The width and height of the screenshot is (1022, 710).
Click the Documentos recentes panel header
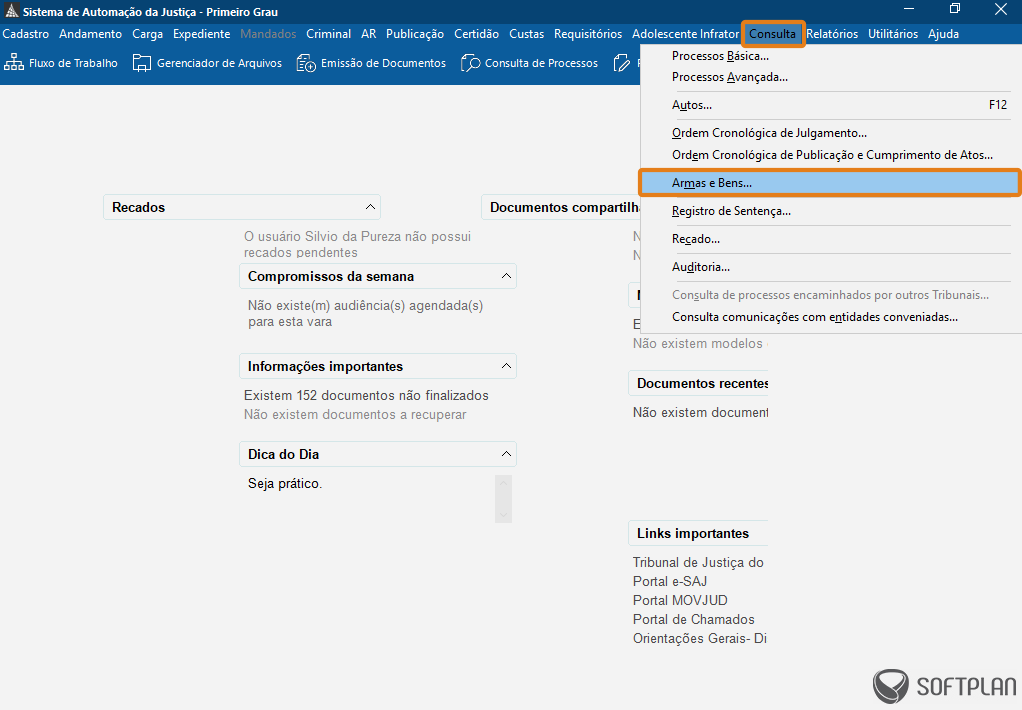(x=698, y=383)
